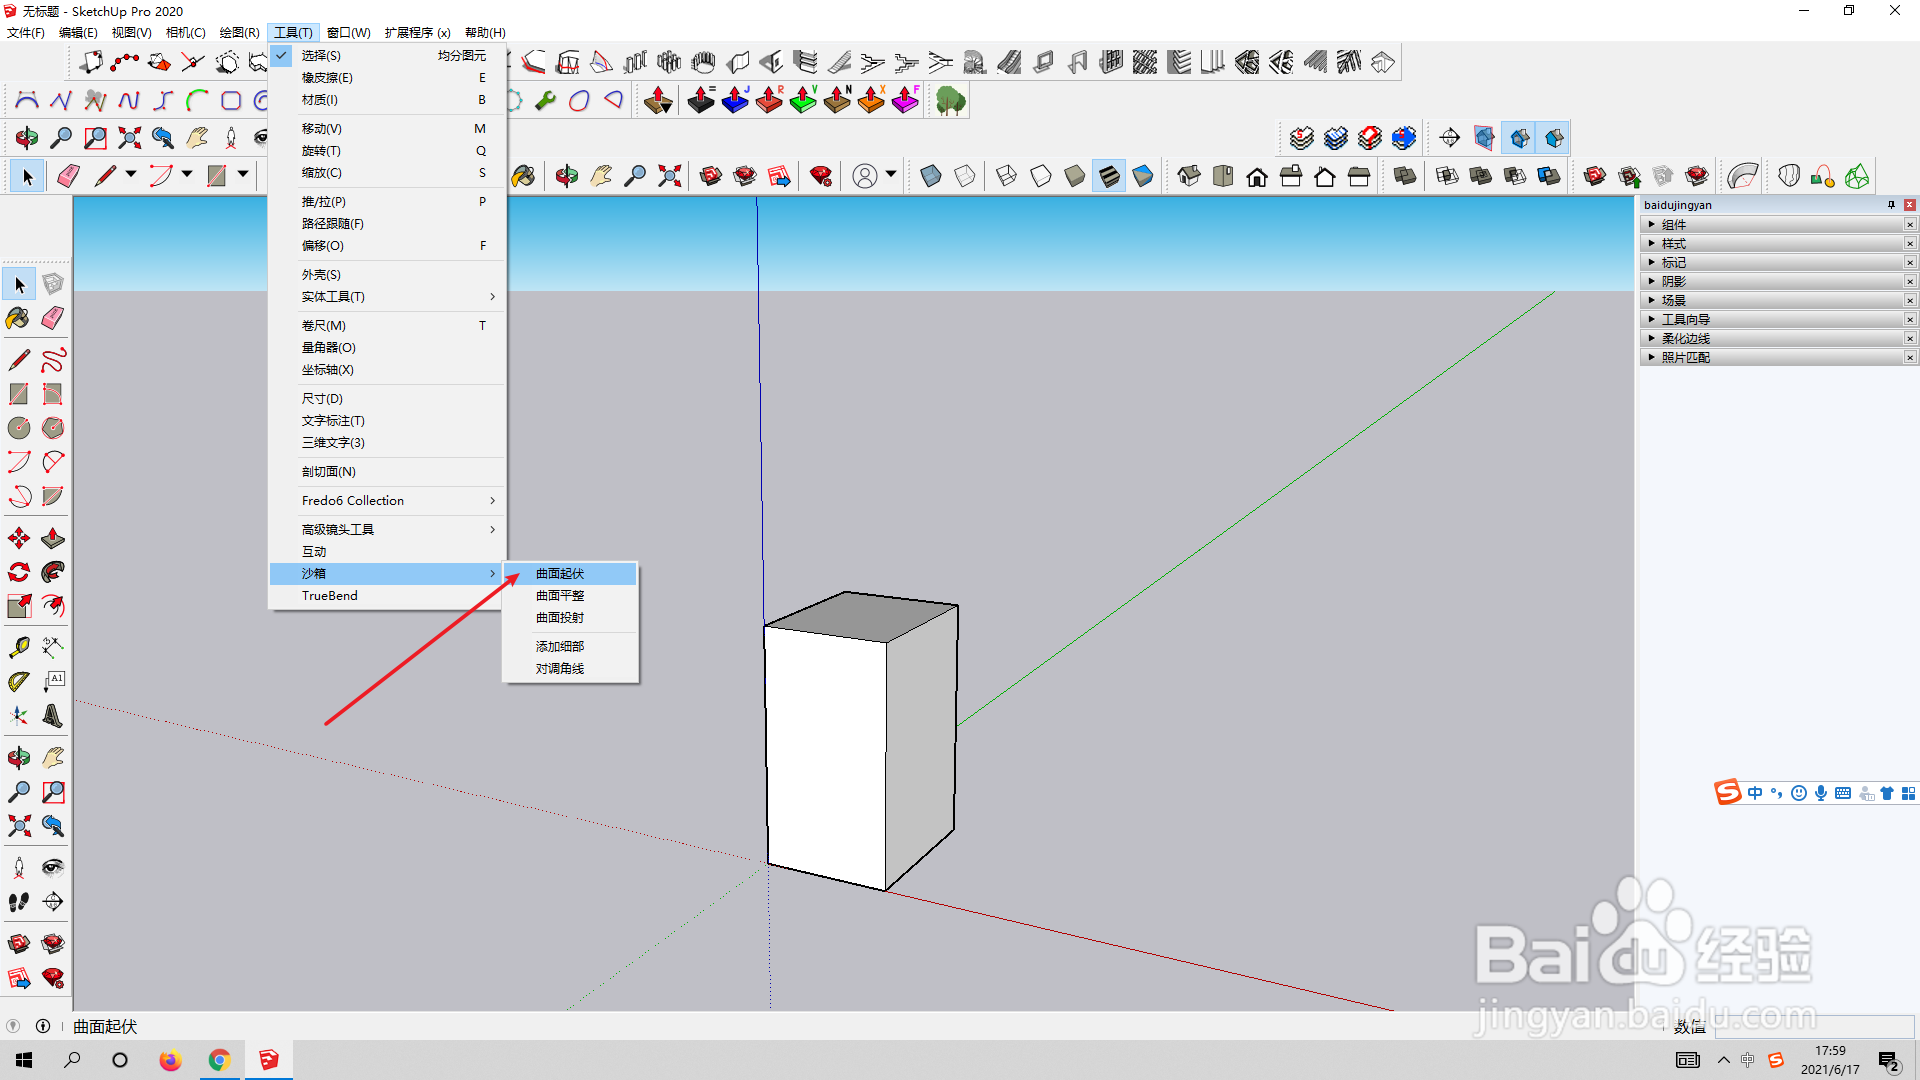Click the 推/拉(P) menu entry

click(388, 202)
